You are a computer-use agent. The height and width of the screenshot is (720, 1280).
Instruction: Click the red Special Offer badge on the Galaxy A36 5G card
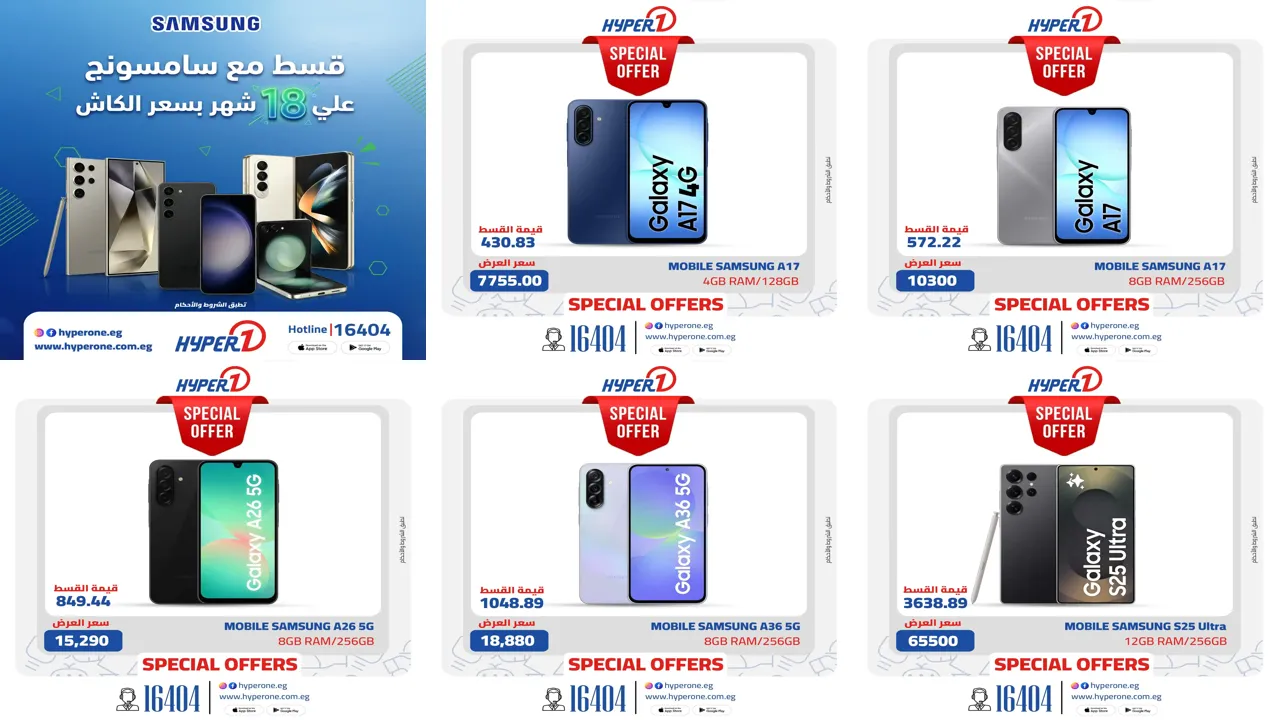tap(638, 425)
